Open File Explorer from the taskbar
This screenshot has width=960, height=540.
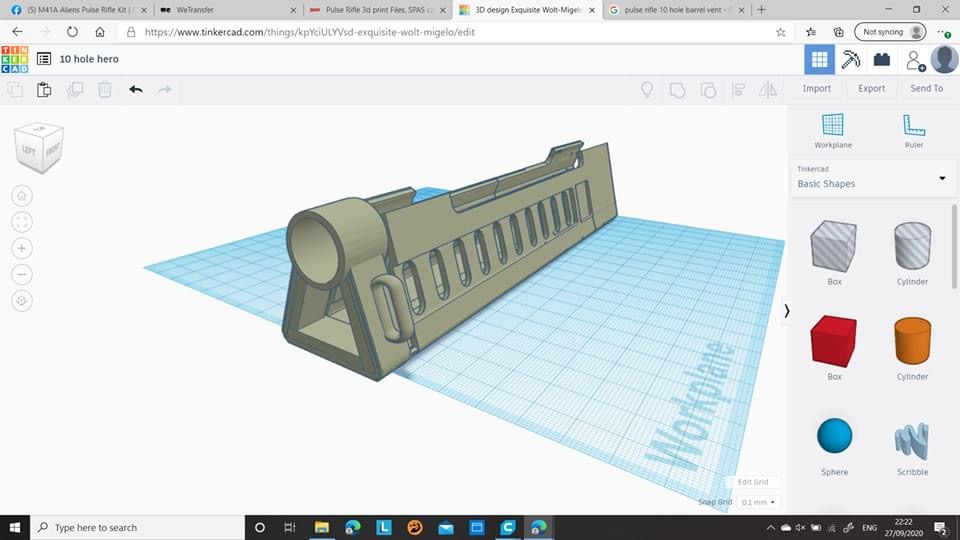pyautogui.click(x=321, y=527)
